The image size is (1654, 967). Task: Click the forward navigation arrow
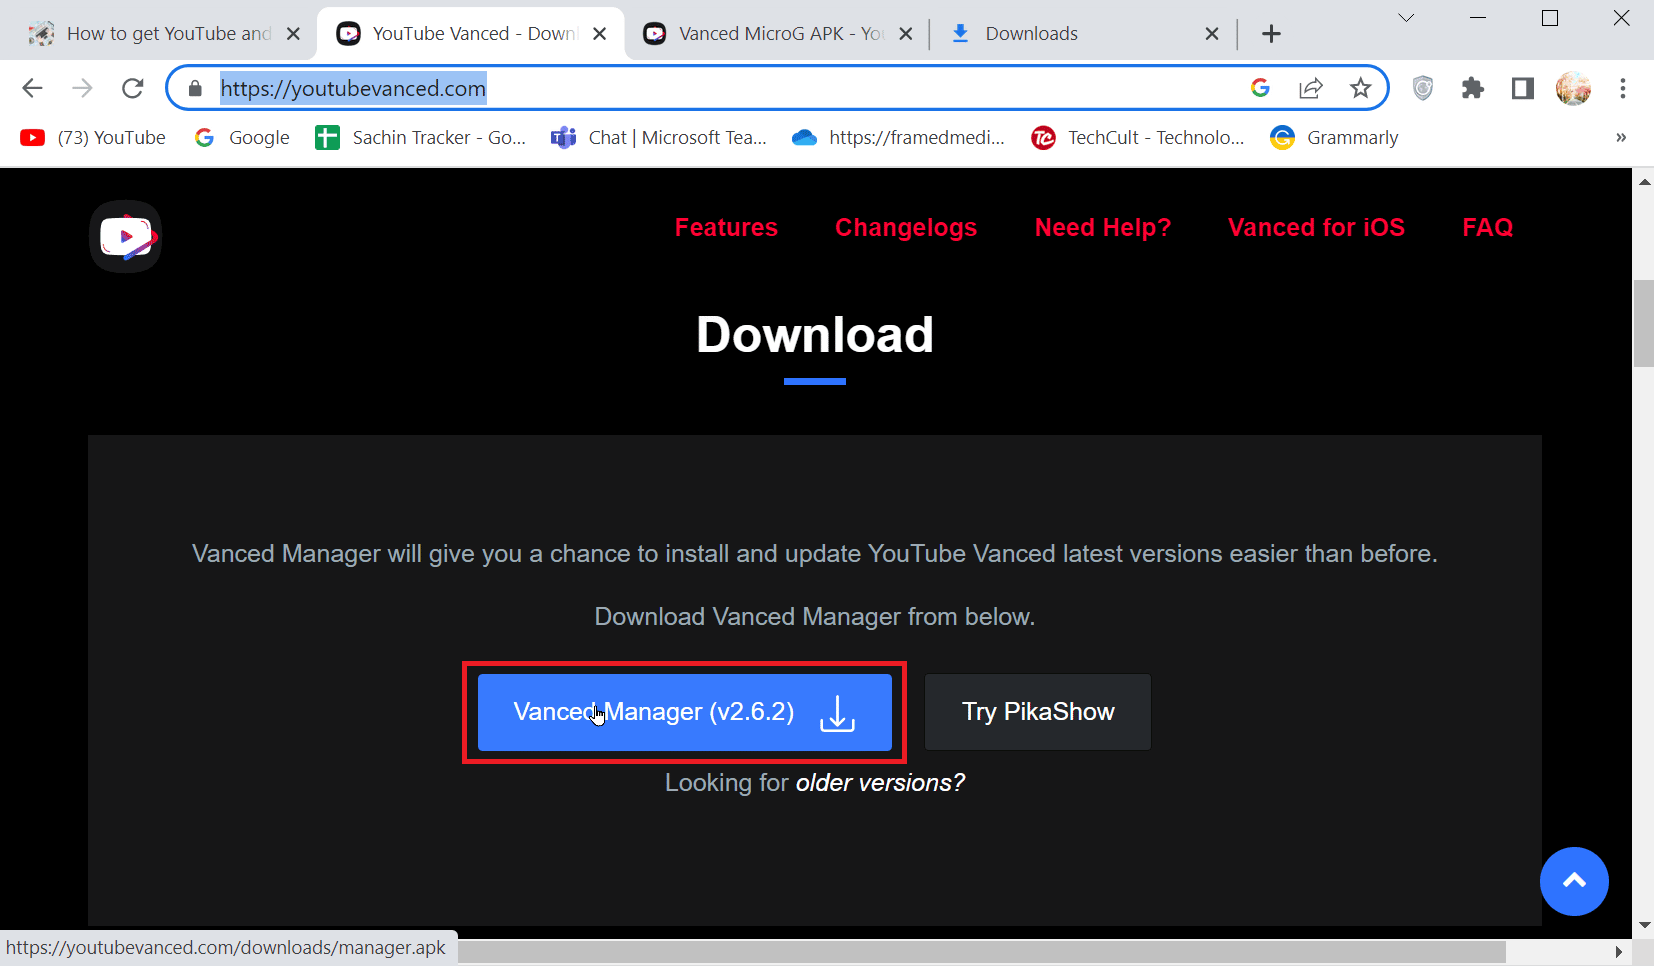pos(82,88)
